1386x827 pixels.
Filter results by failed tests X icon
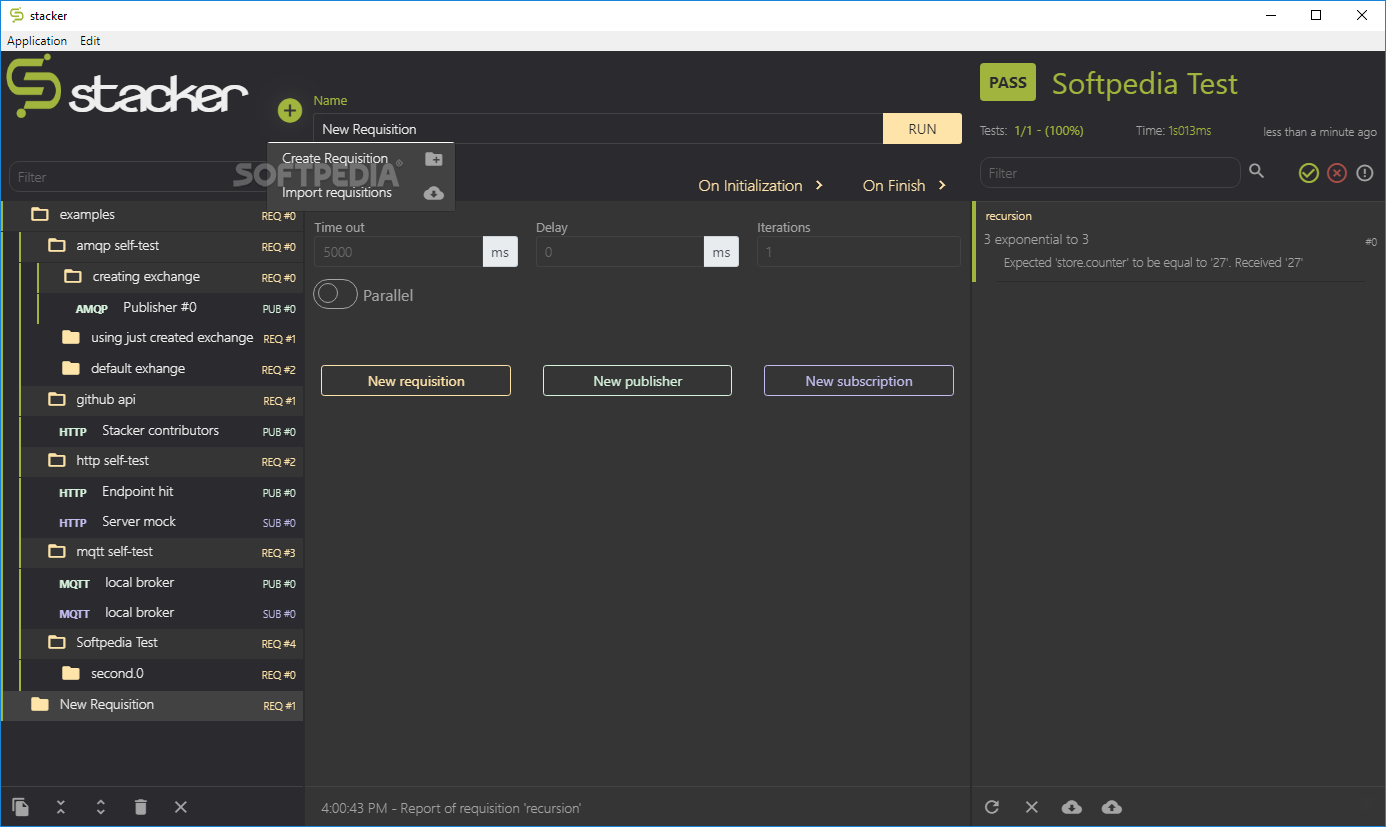(1337, 173)
